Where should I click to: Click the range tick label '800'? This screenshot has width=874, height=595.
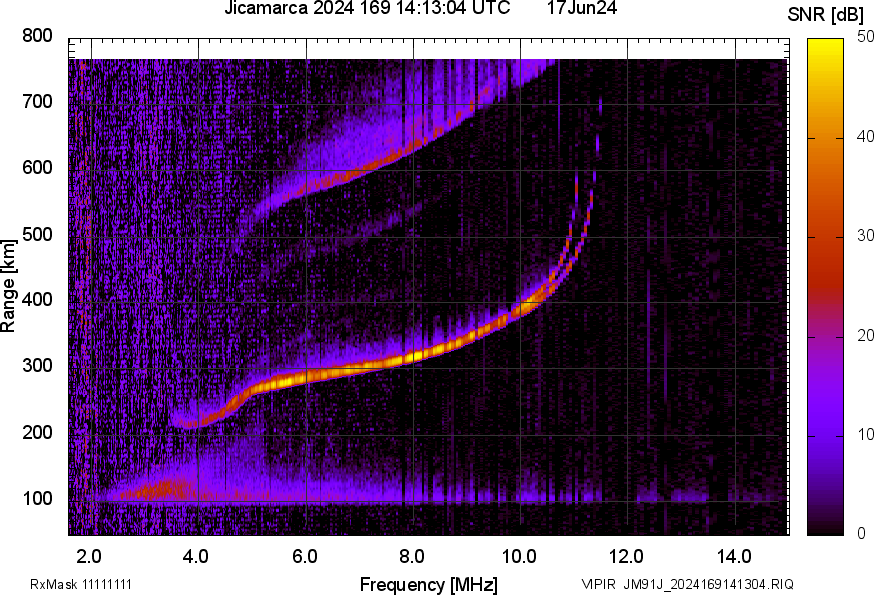(37, 36)
